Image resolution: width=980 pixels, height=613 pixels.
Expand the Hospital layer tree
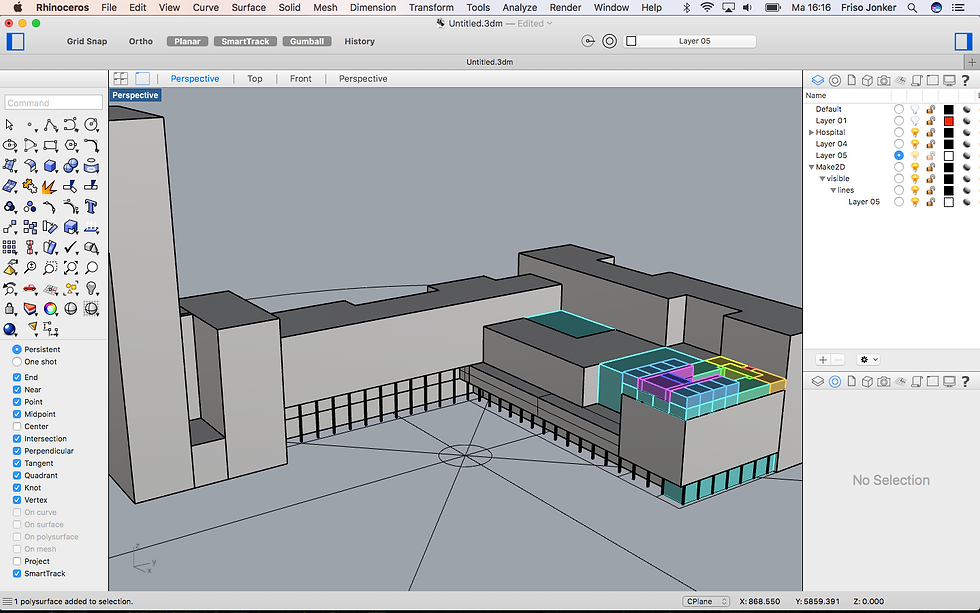coord(811,132)
